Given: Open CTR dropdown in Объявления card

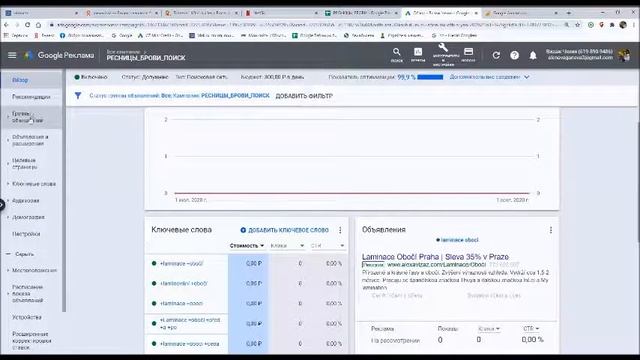Looking at the screenshot, I should (x=531, y=329).
